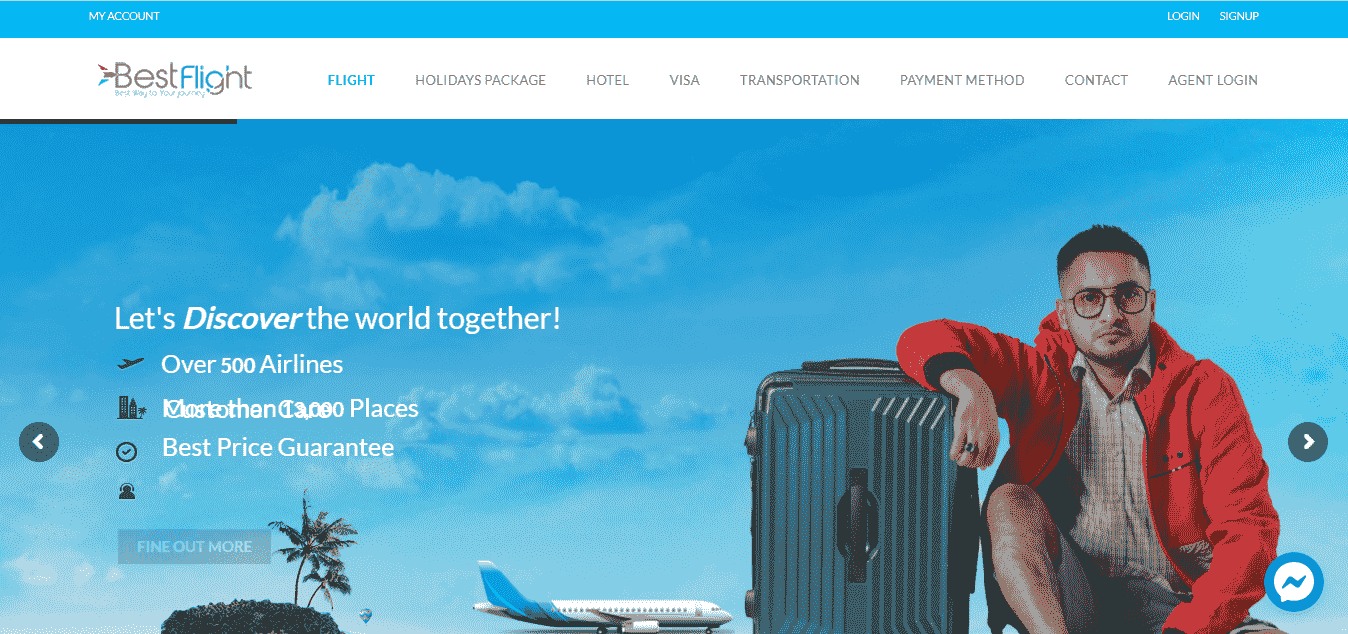Open the Agent Login link
1348x634 pixels.
point(1213,80)
